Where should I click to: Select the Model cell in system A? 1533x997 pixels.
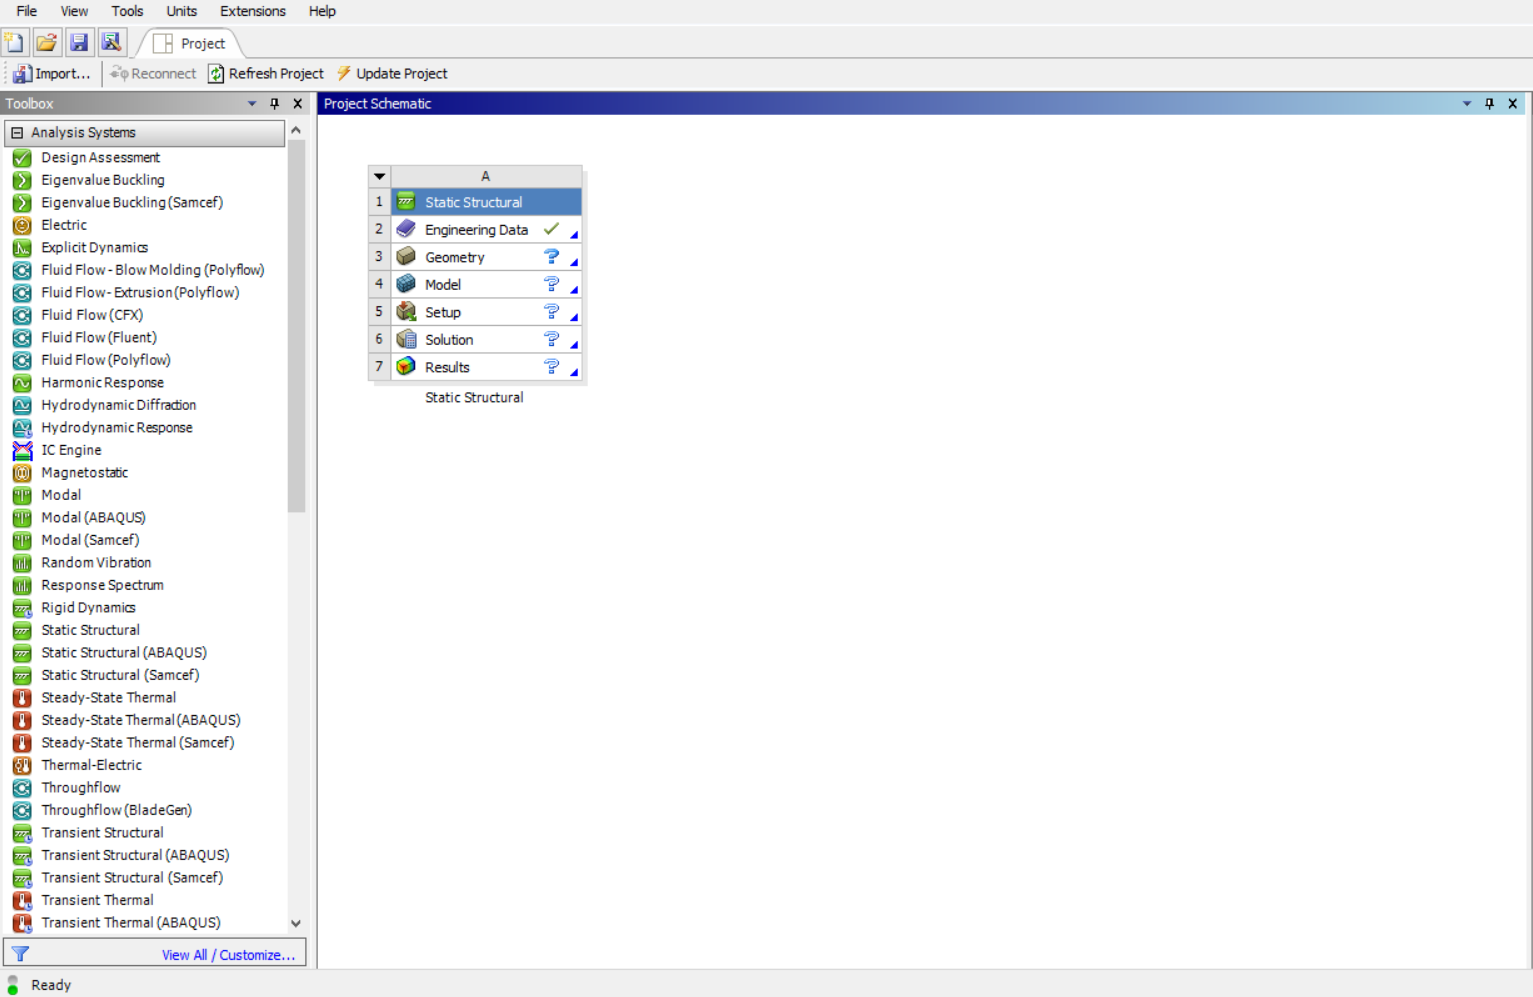coord(486,285)
